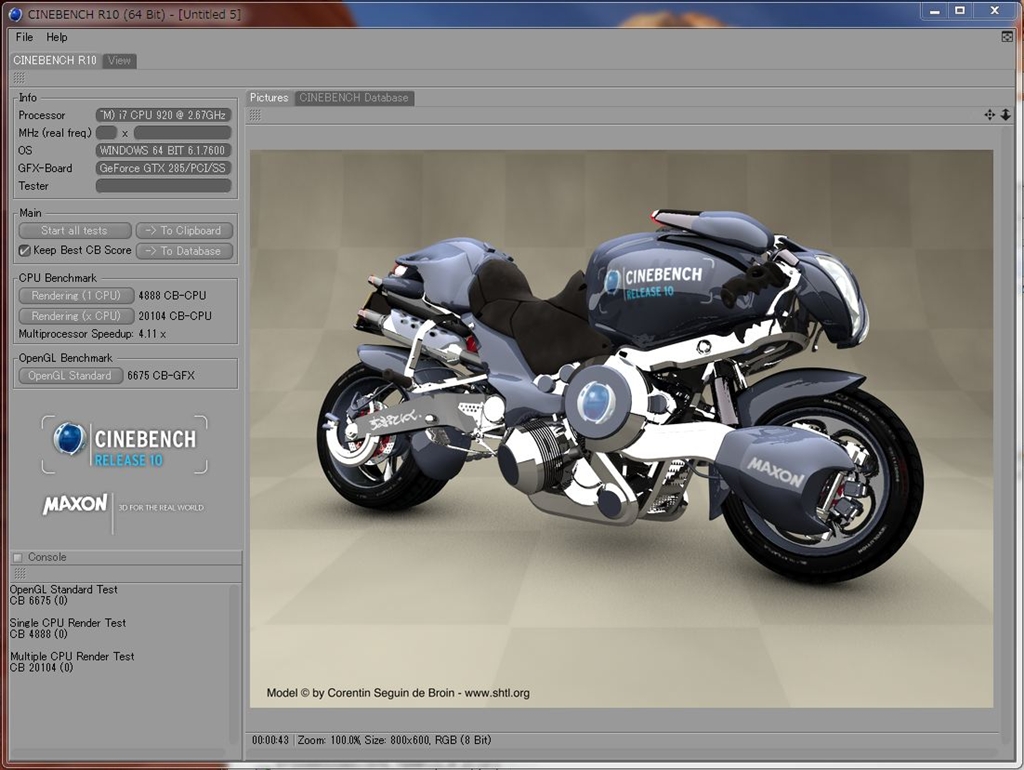Run the Rendering (1 CPU) test
The height and width of the screenshot is (770, 1024).
tap(76, 296)
